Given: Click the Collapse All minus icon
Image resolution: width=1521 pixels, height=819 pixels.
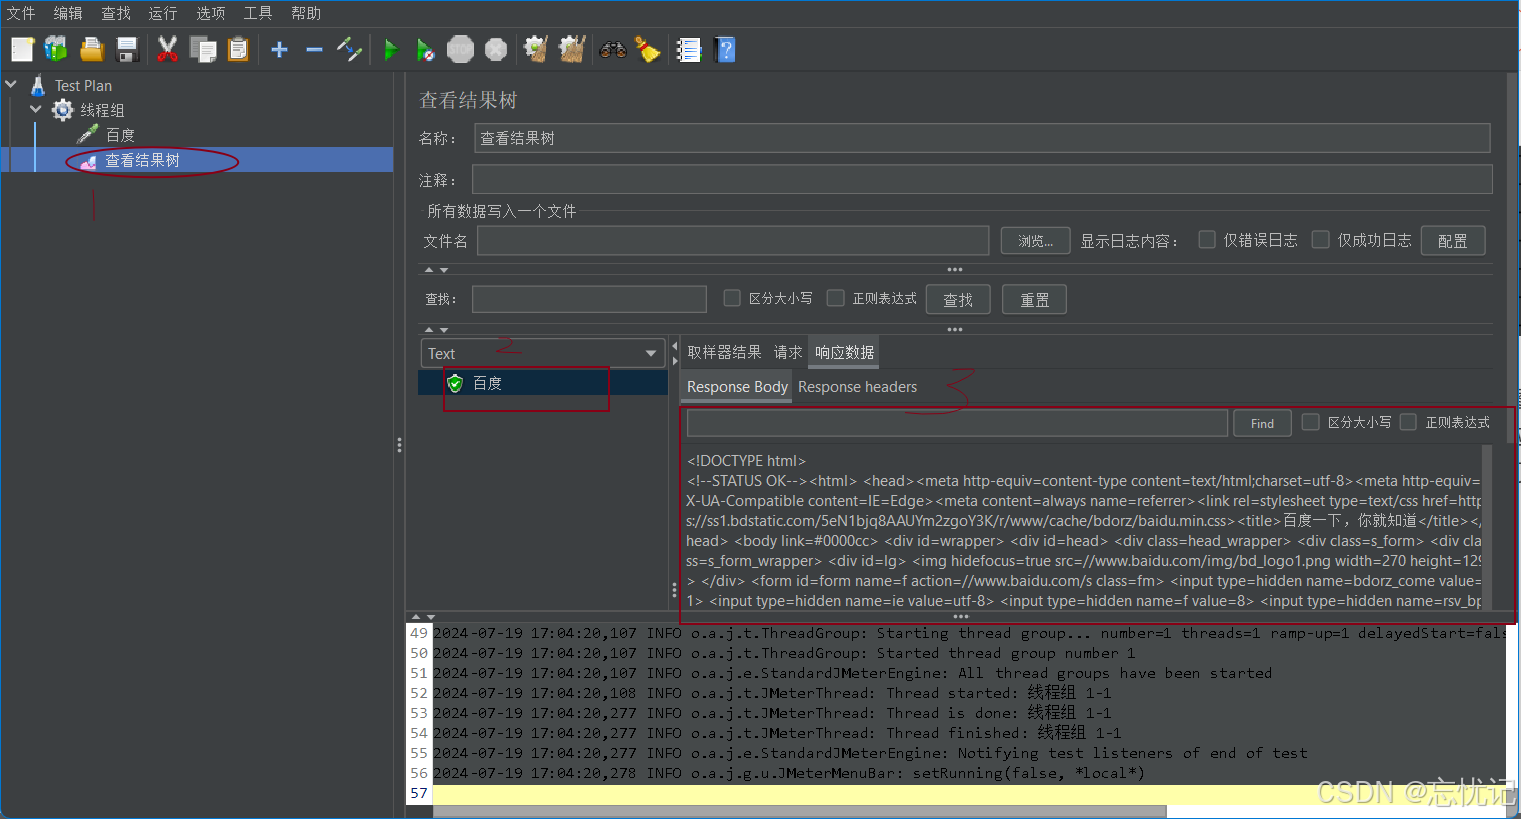Looking at the screenshot, I should 314,49.
